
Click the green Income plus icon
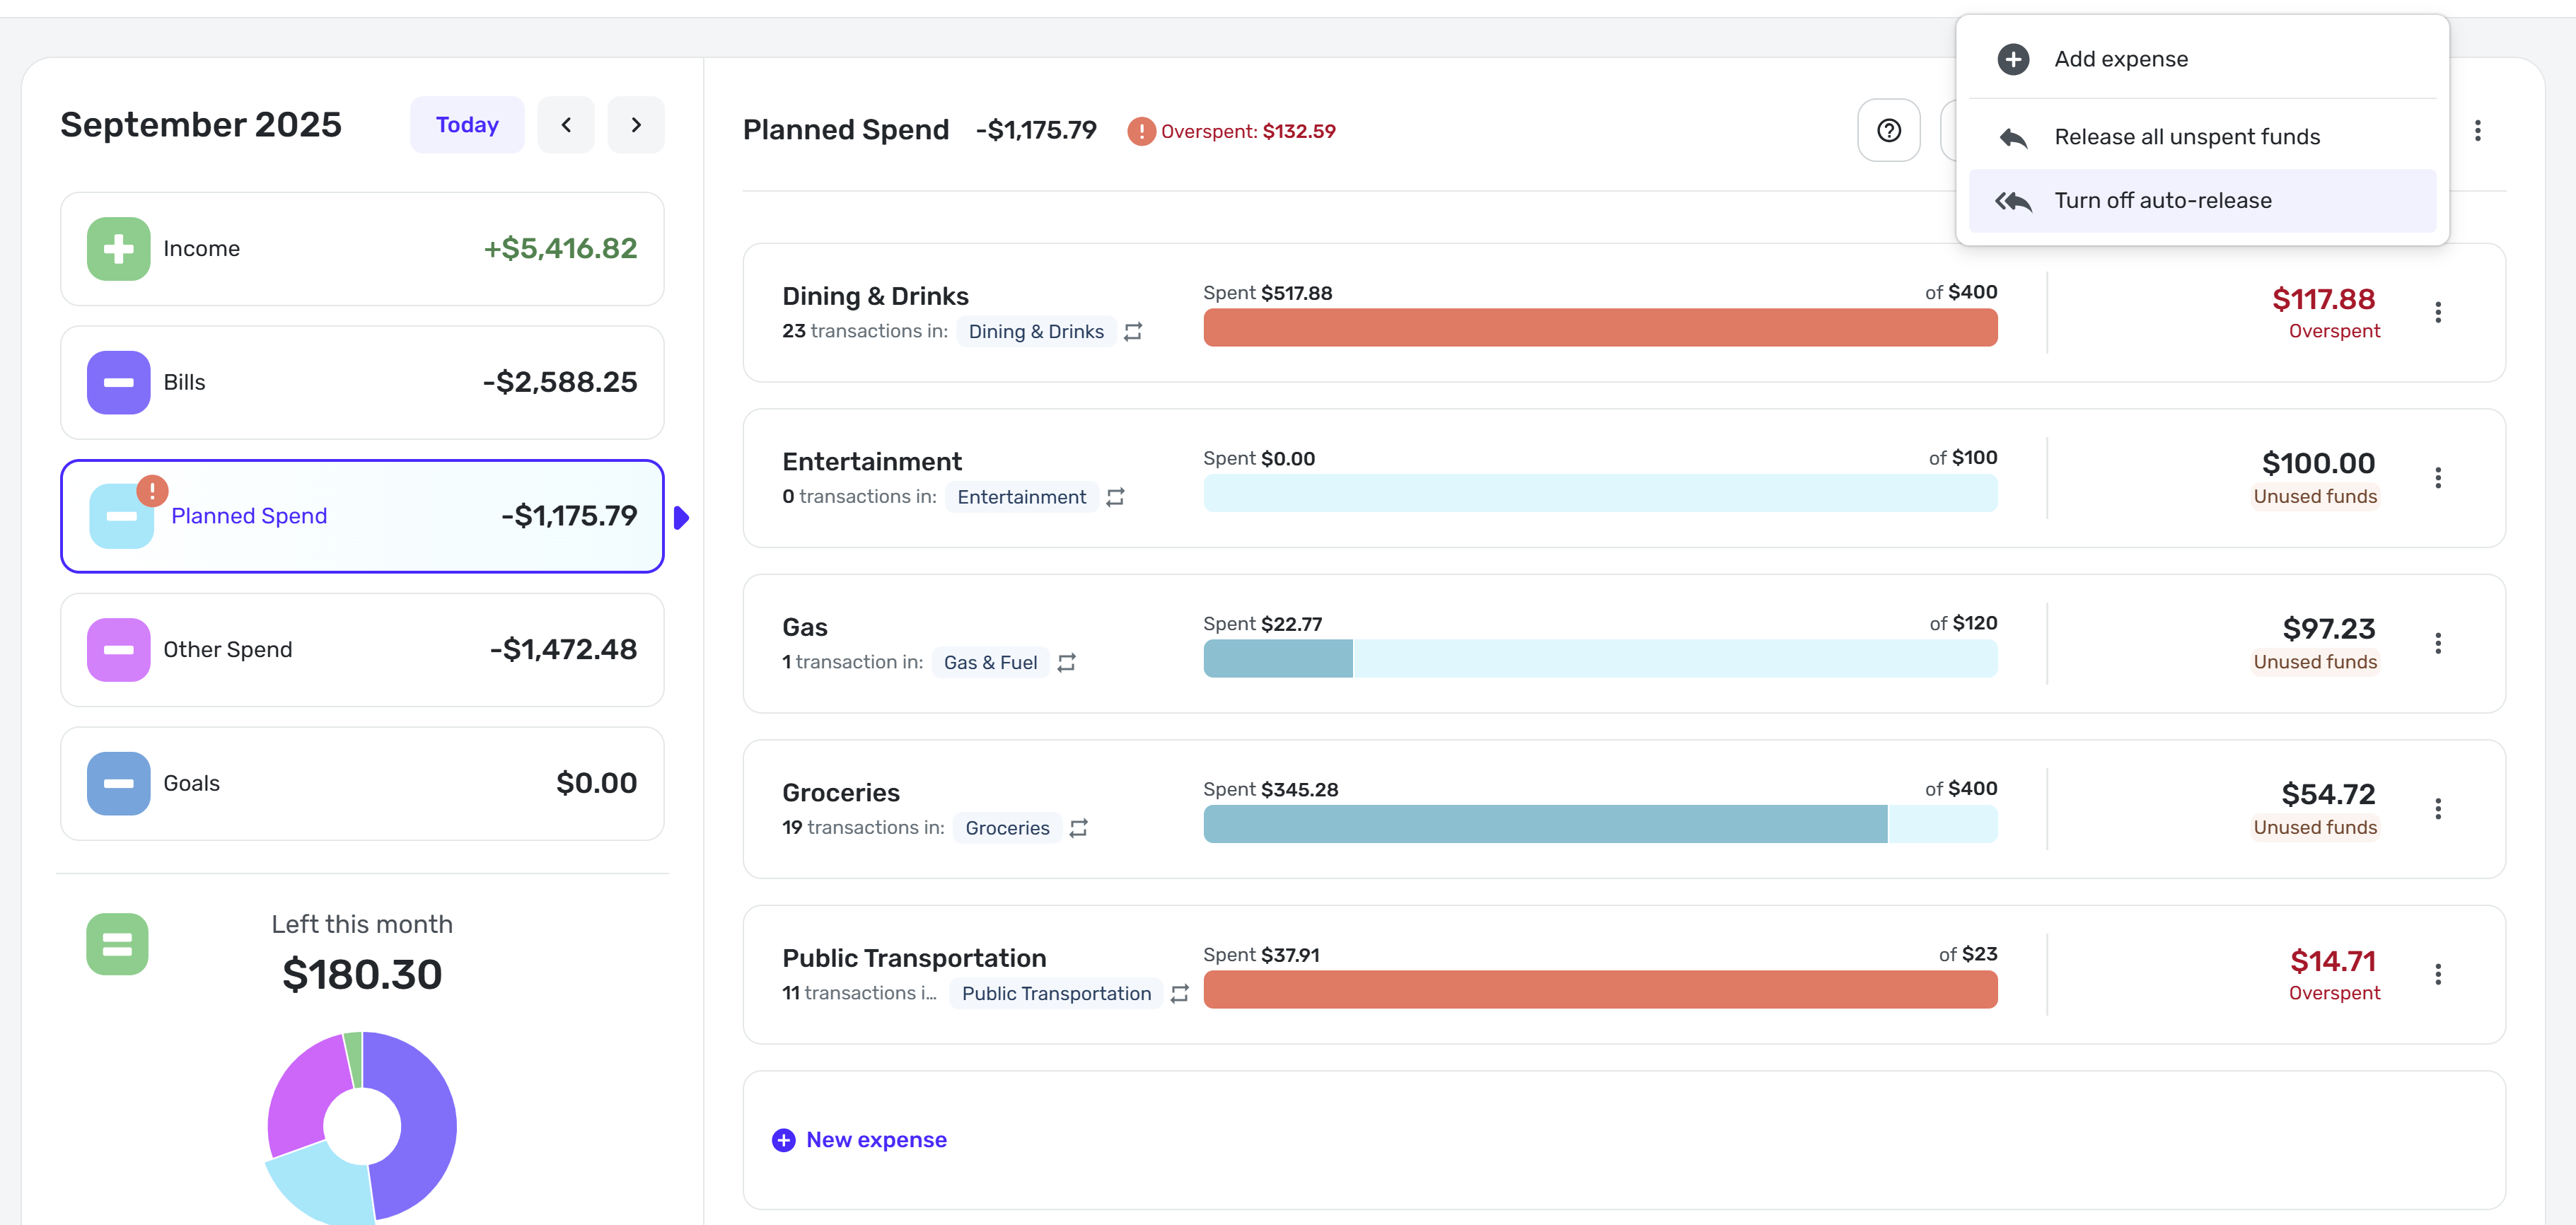point(118,249)
